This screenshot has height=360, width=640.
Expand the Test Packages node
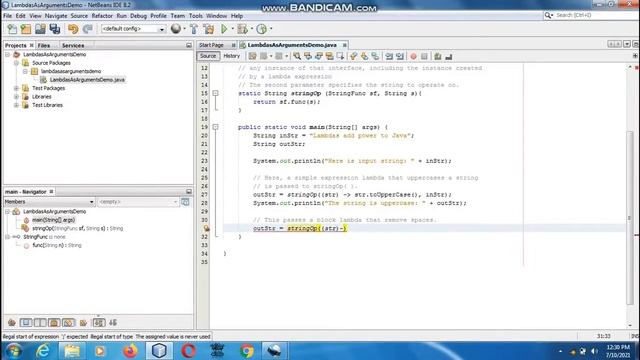pyautogui.click(x=16, y=88)
